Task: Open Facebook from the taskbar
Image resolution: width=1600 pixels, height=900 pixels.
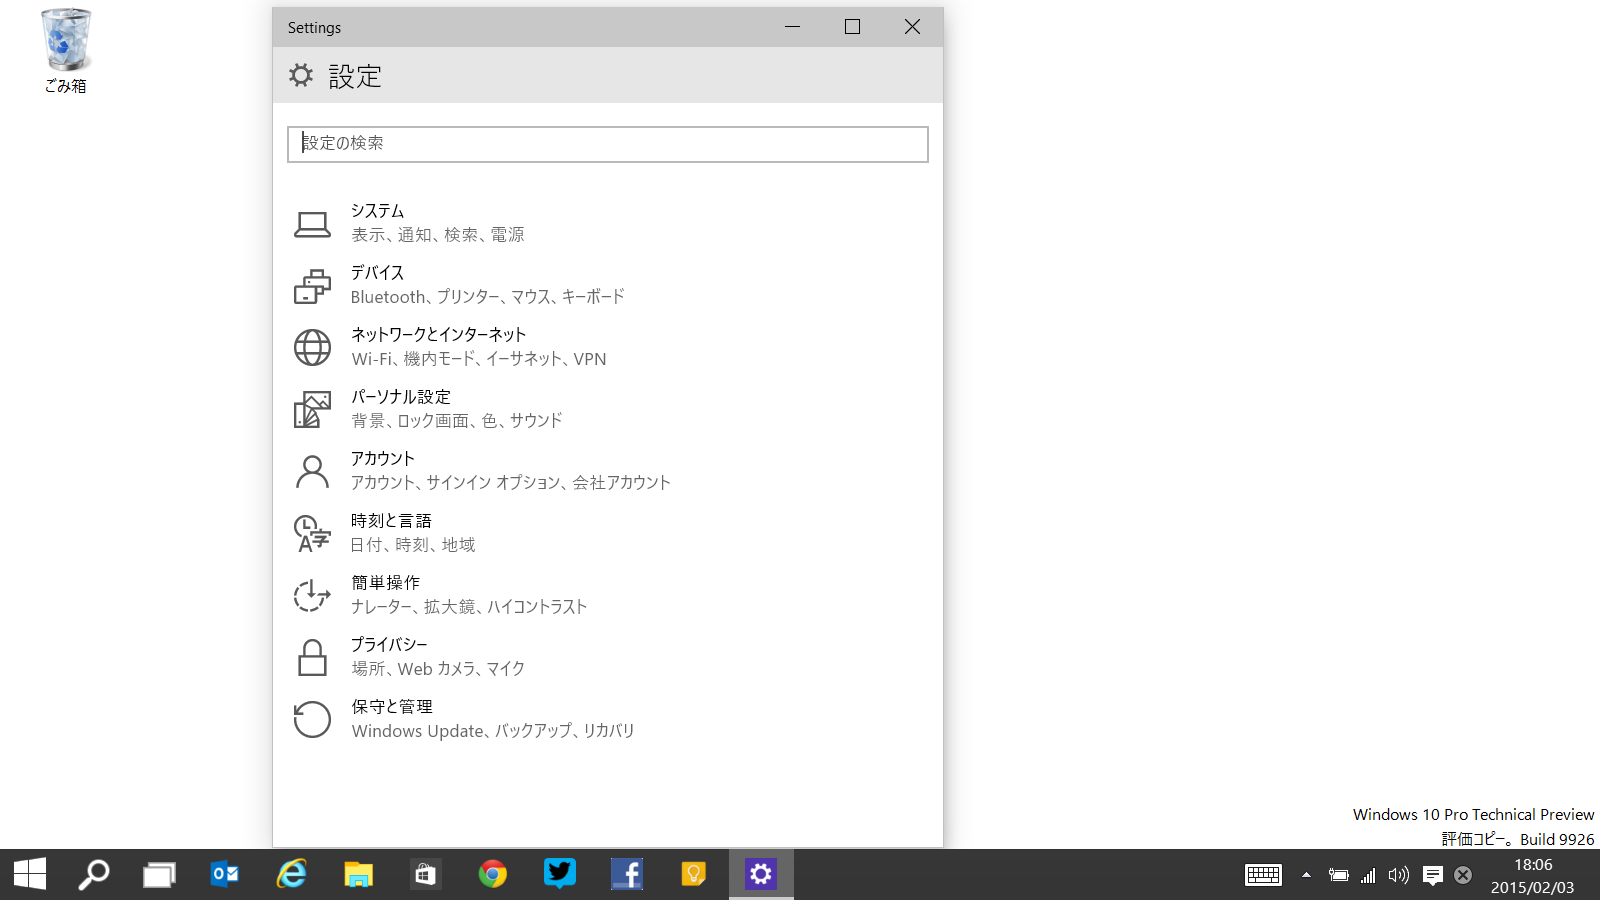Action: [627, 874]
